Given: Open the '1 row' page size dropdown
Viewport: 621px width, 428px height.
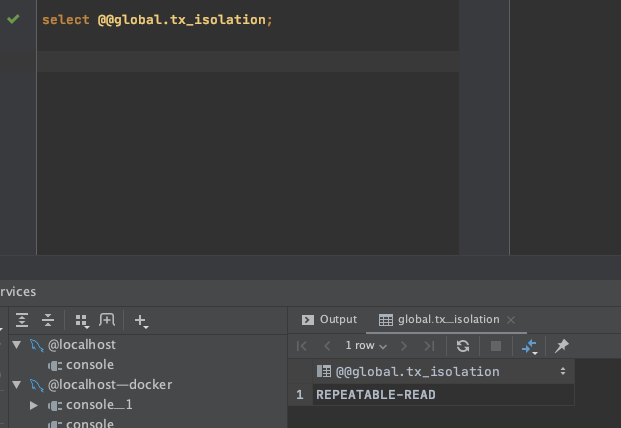Looking at the screenshot, I should point(366,346).
